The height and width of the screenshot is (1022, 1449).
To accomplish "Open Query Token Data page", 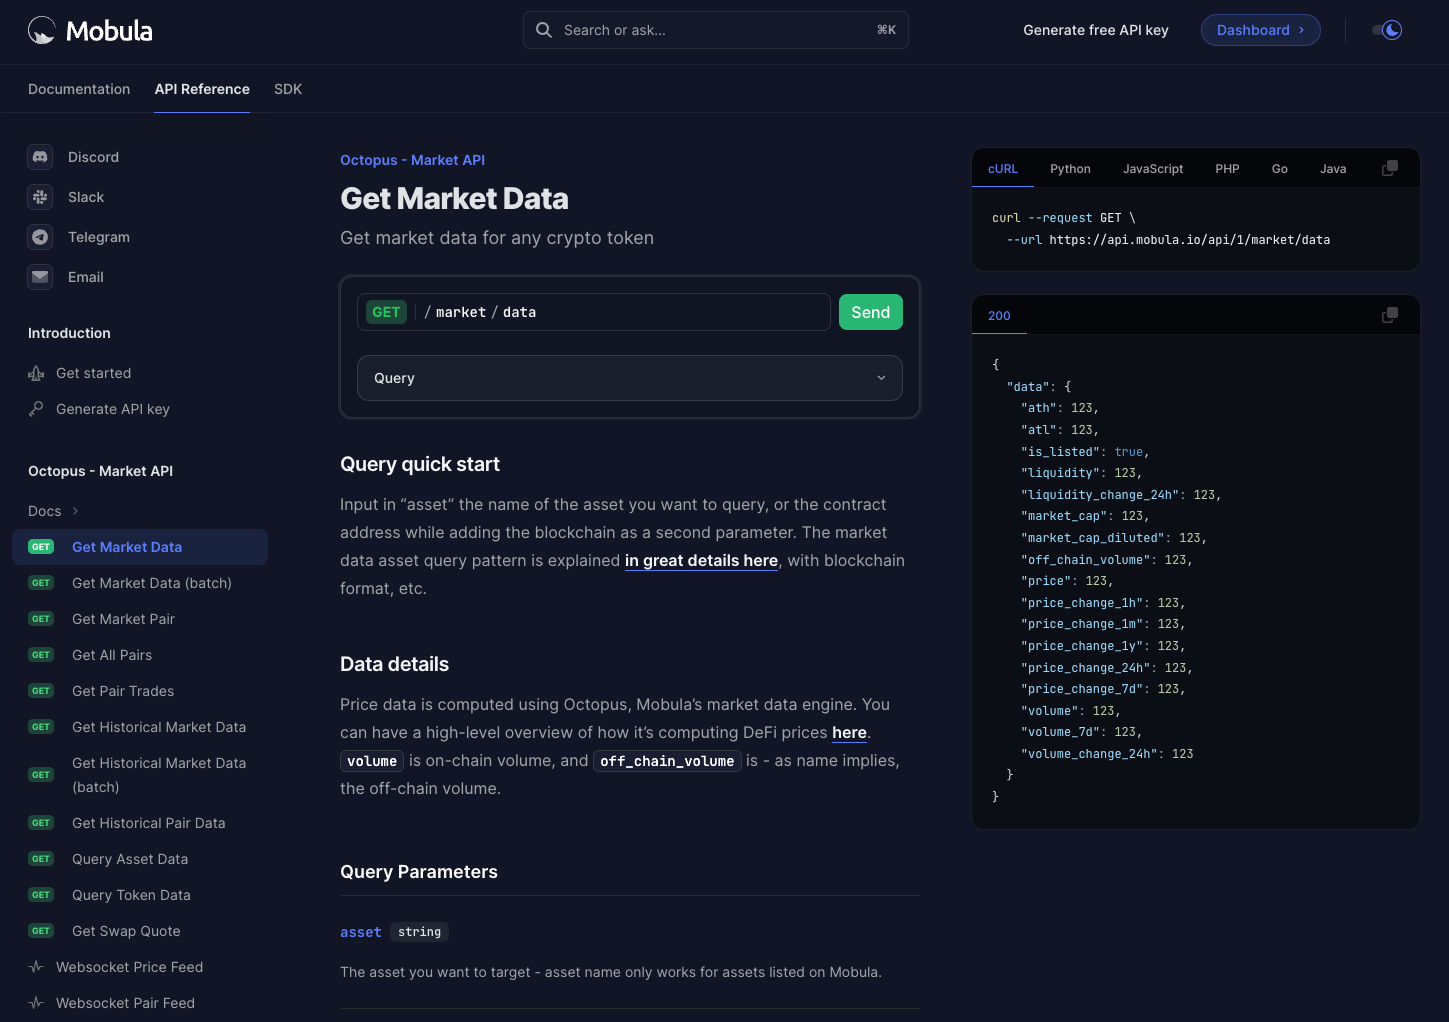I will coord(131,895).
